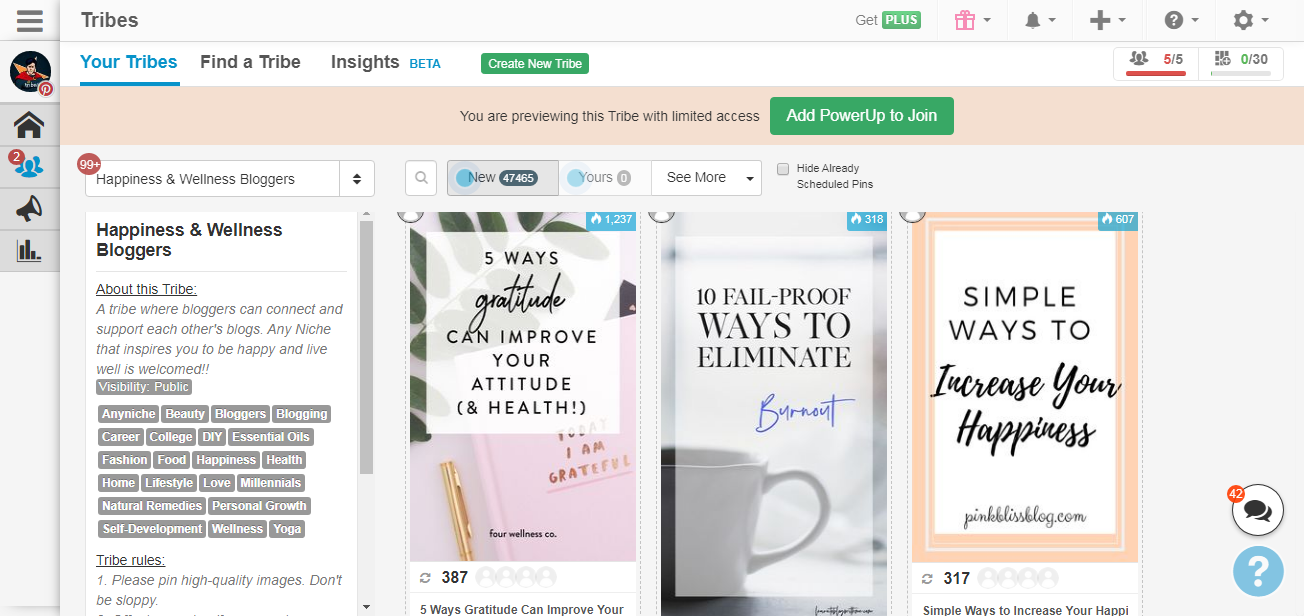Switch to the Find a Tribe tab
The image size is (1304, 616).
[250, 62]
